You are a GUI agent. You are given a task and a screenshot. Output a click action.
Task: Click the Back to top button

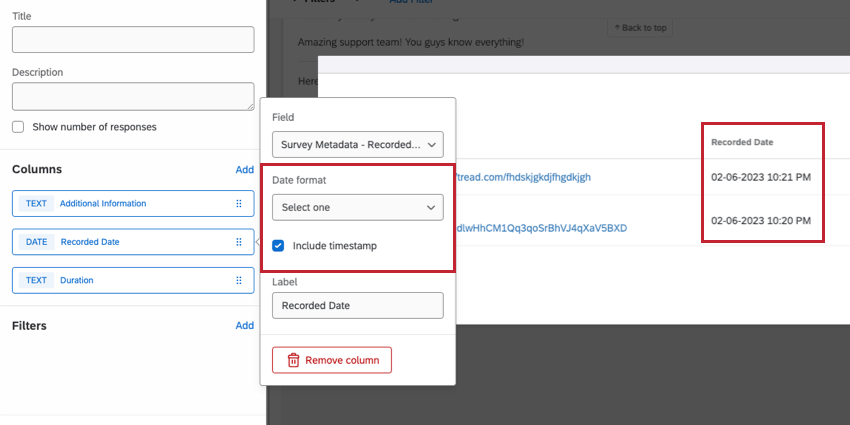(x=640, y=28)
